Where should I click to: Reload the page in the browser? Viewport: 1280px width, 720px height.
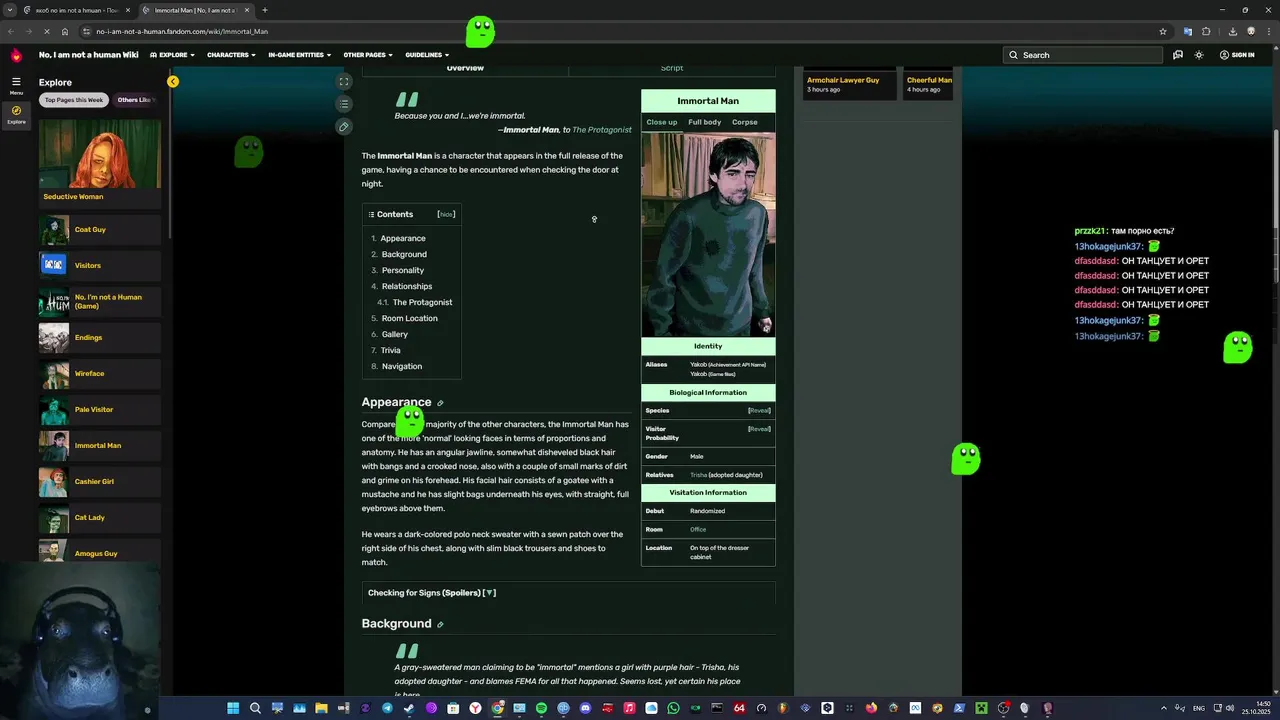pos(46,31)
